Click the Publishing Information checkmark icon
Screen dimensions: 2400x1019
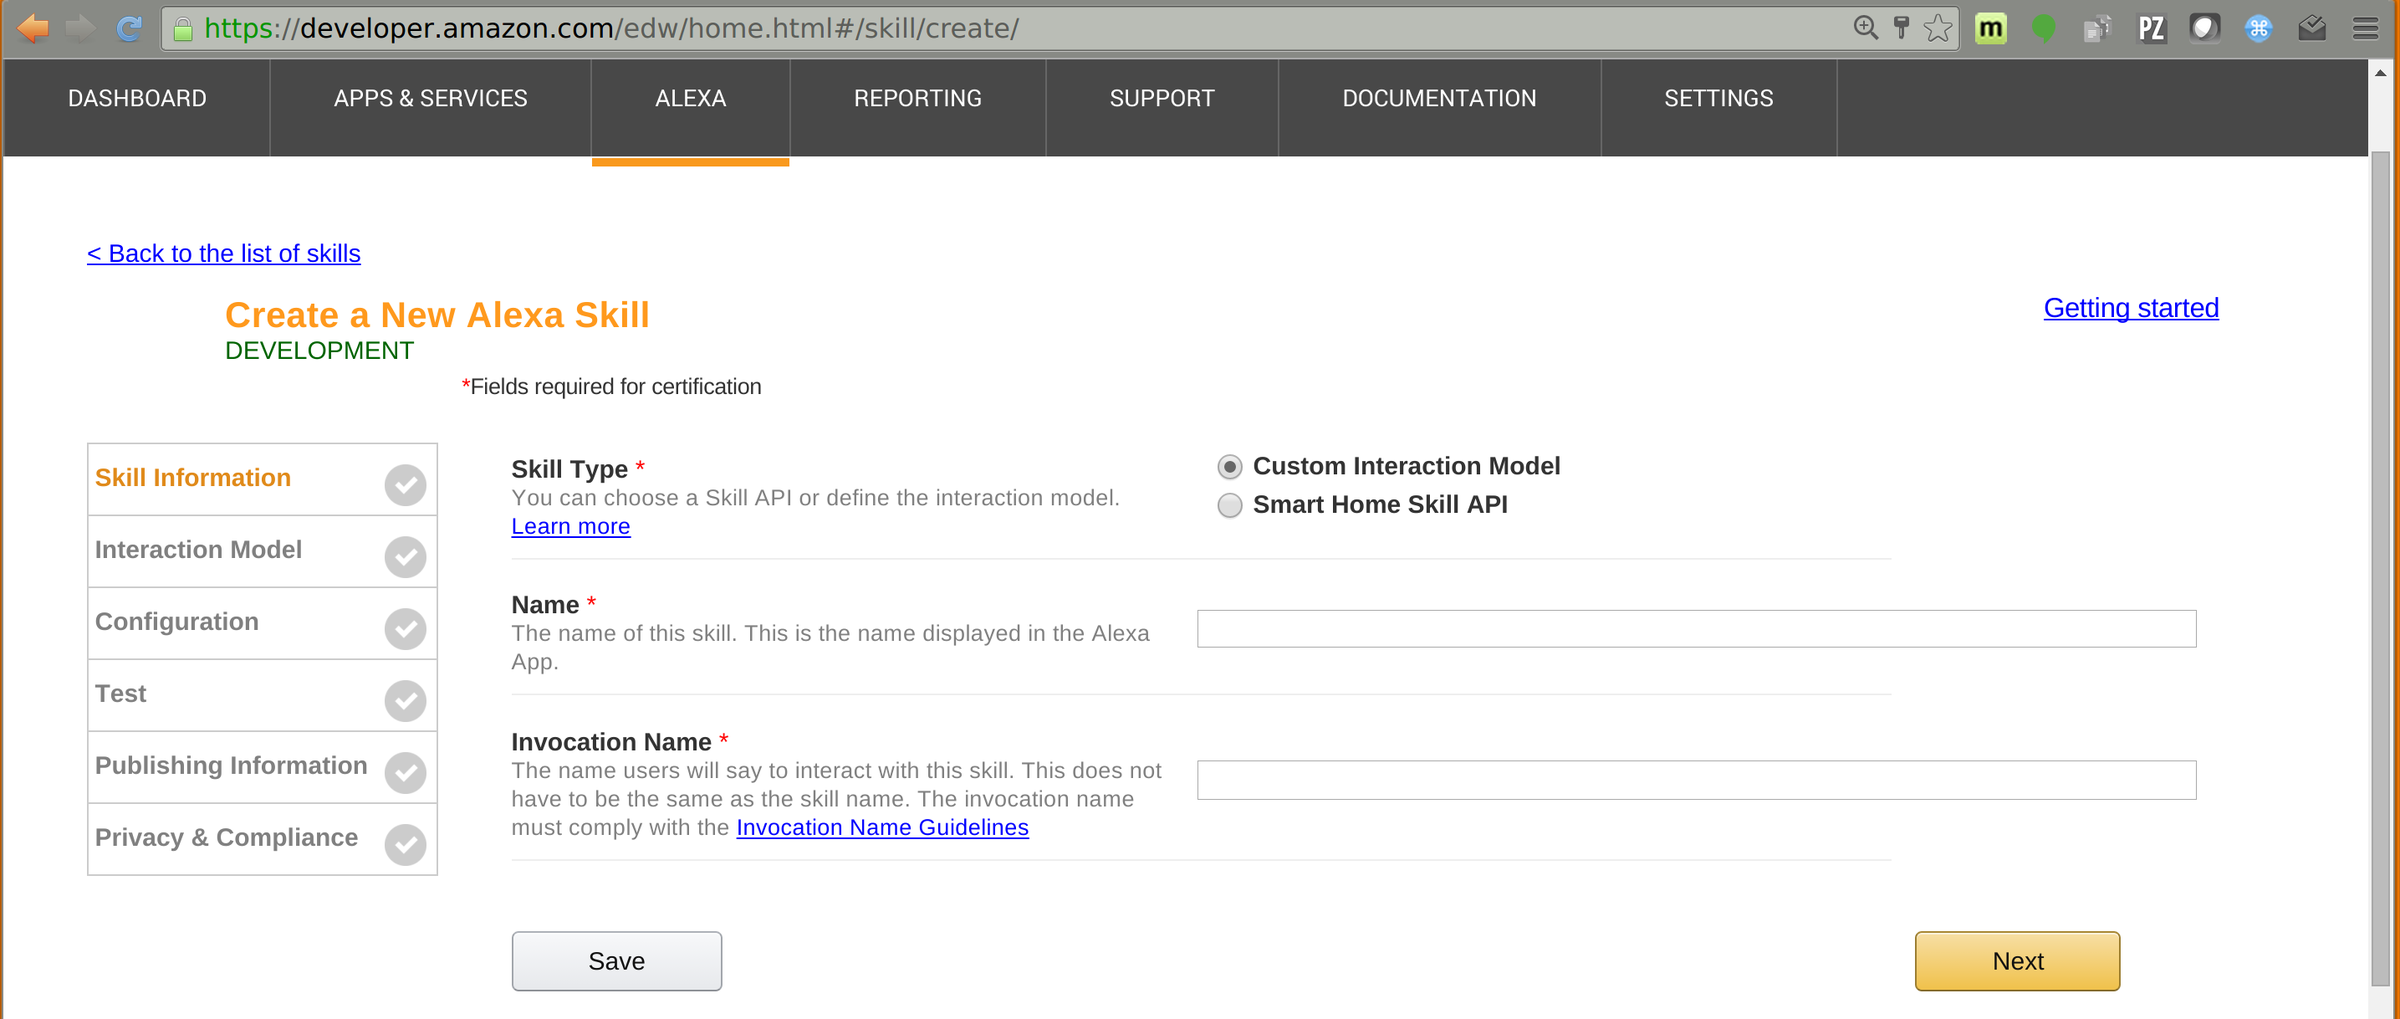click(405, 773)
